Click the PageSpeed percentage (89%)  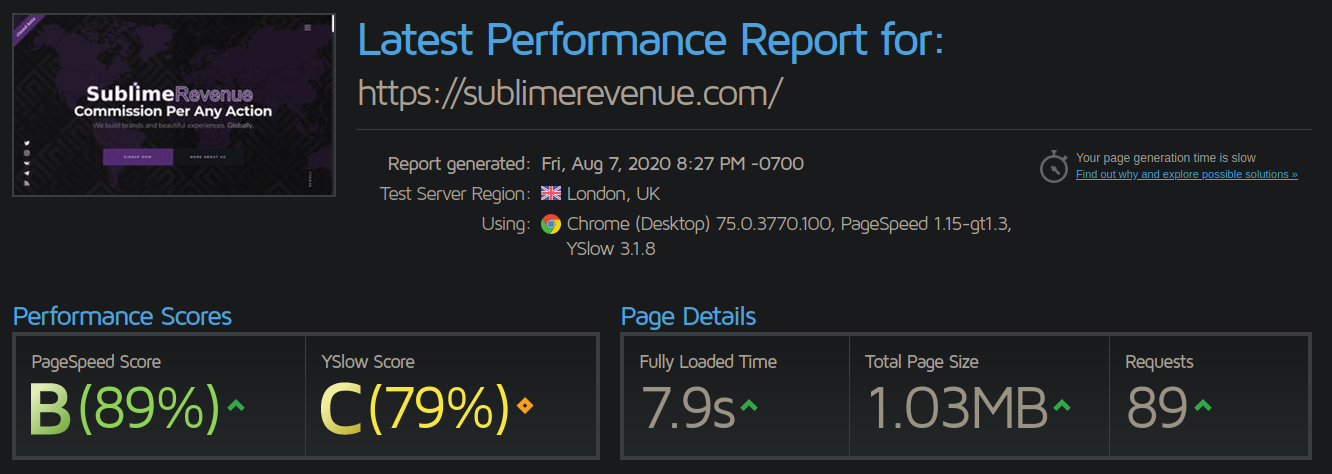pos(148,409)
